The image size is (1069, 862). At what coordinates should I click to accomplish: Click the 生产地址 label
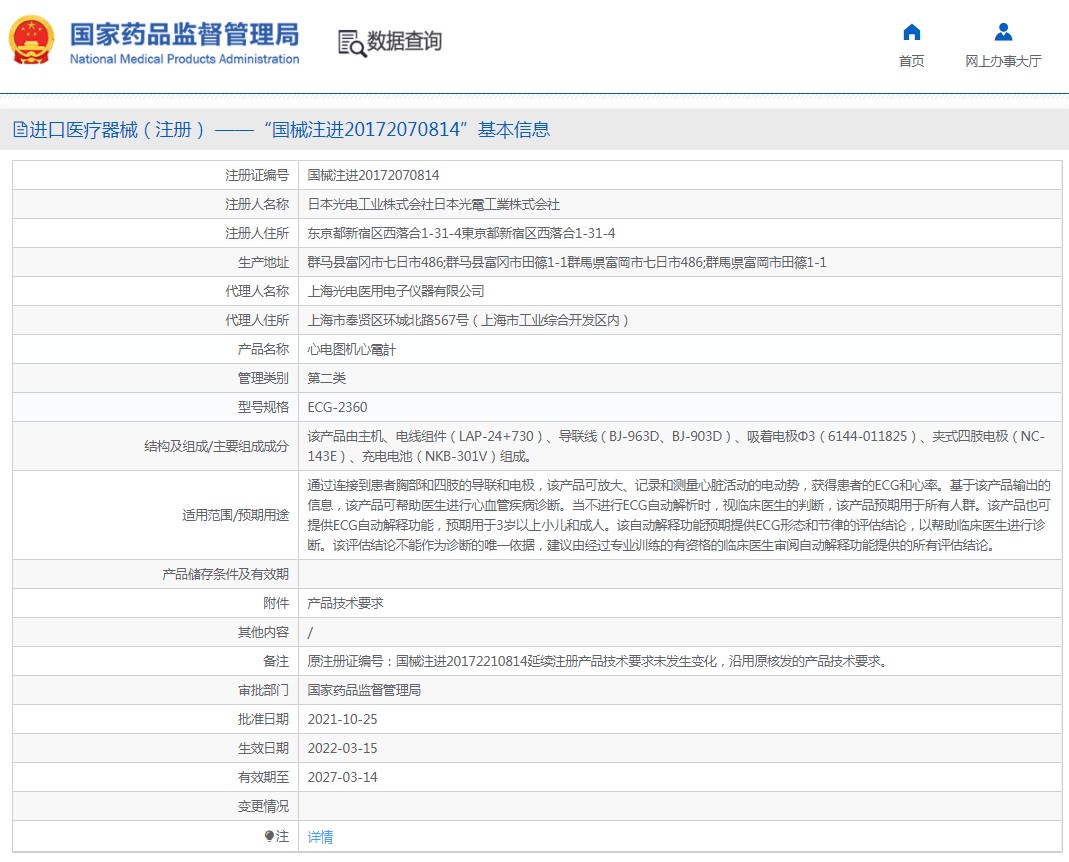click(x=263, y=262)
